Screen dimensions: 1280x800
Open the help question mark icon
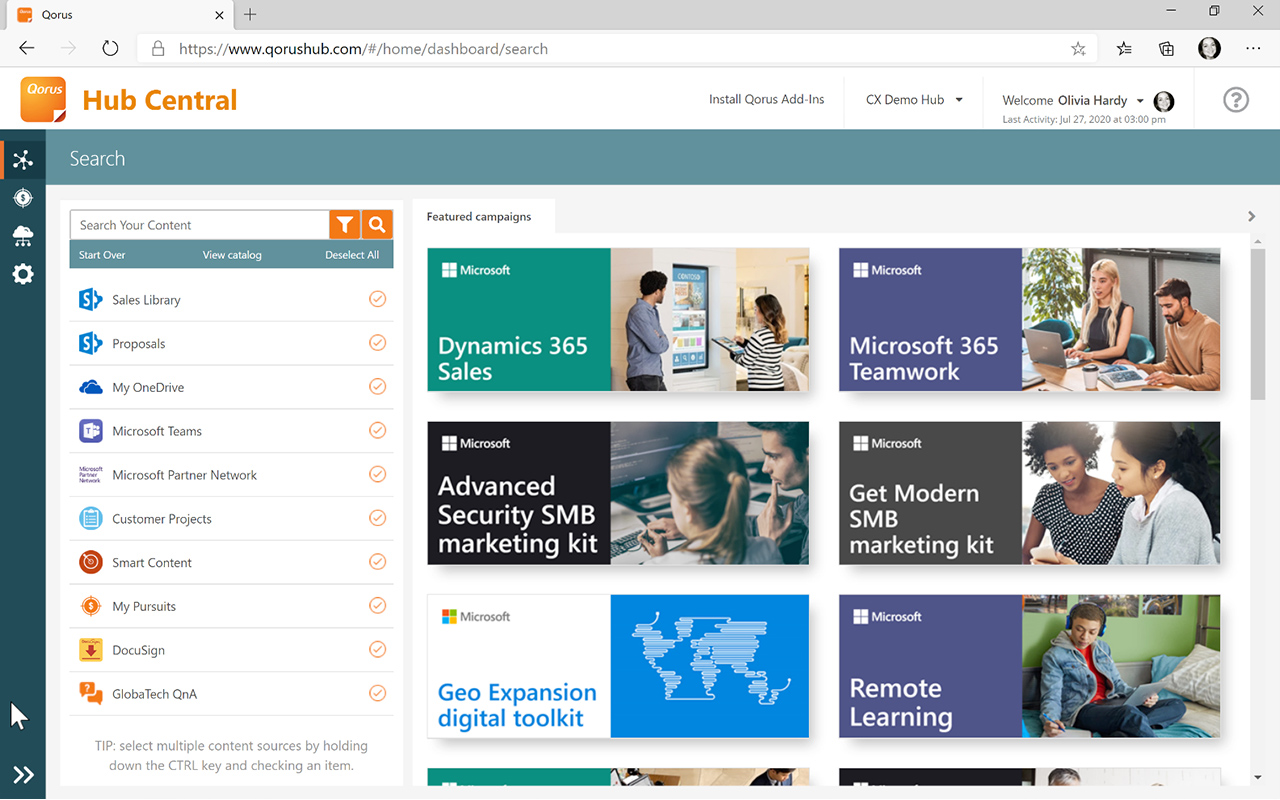pos(1236,100)
